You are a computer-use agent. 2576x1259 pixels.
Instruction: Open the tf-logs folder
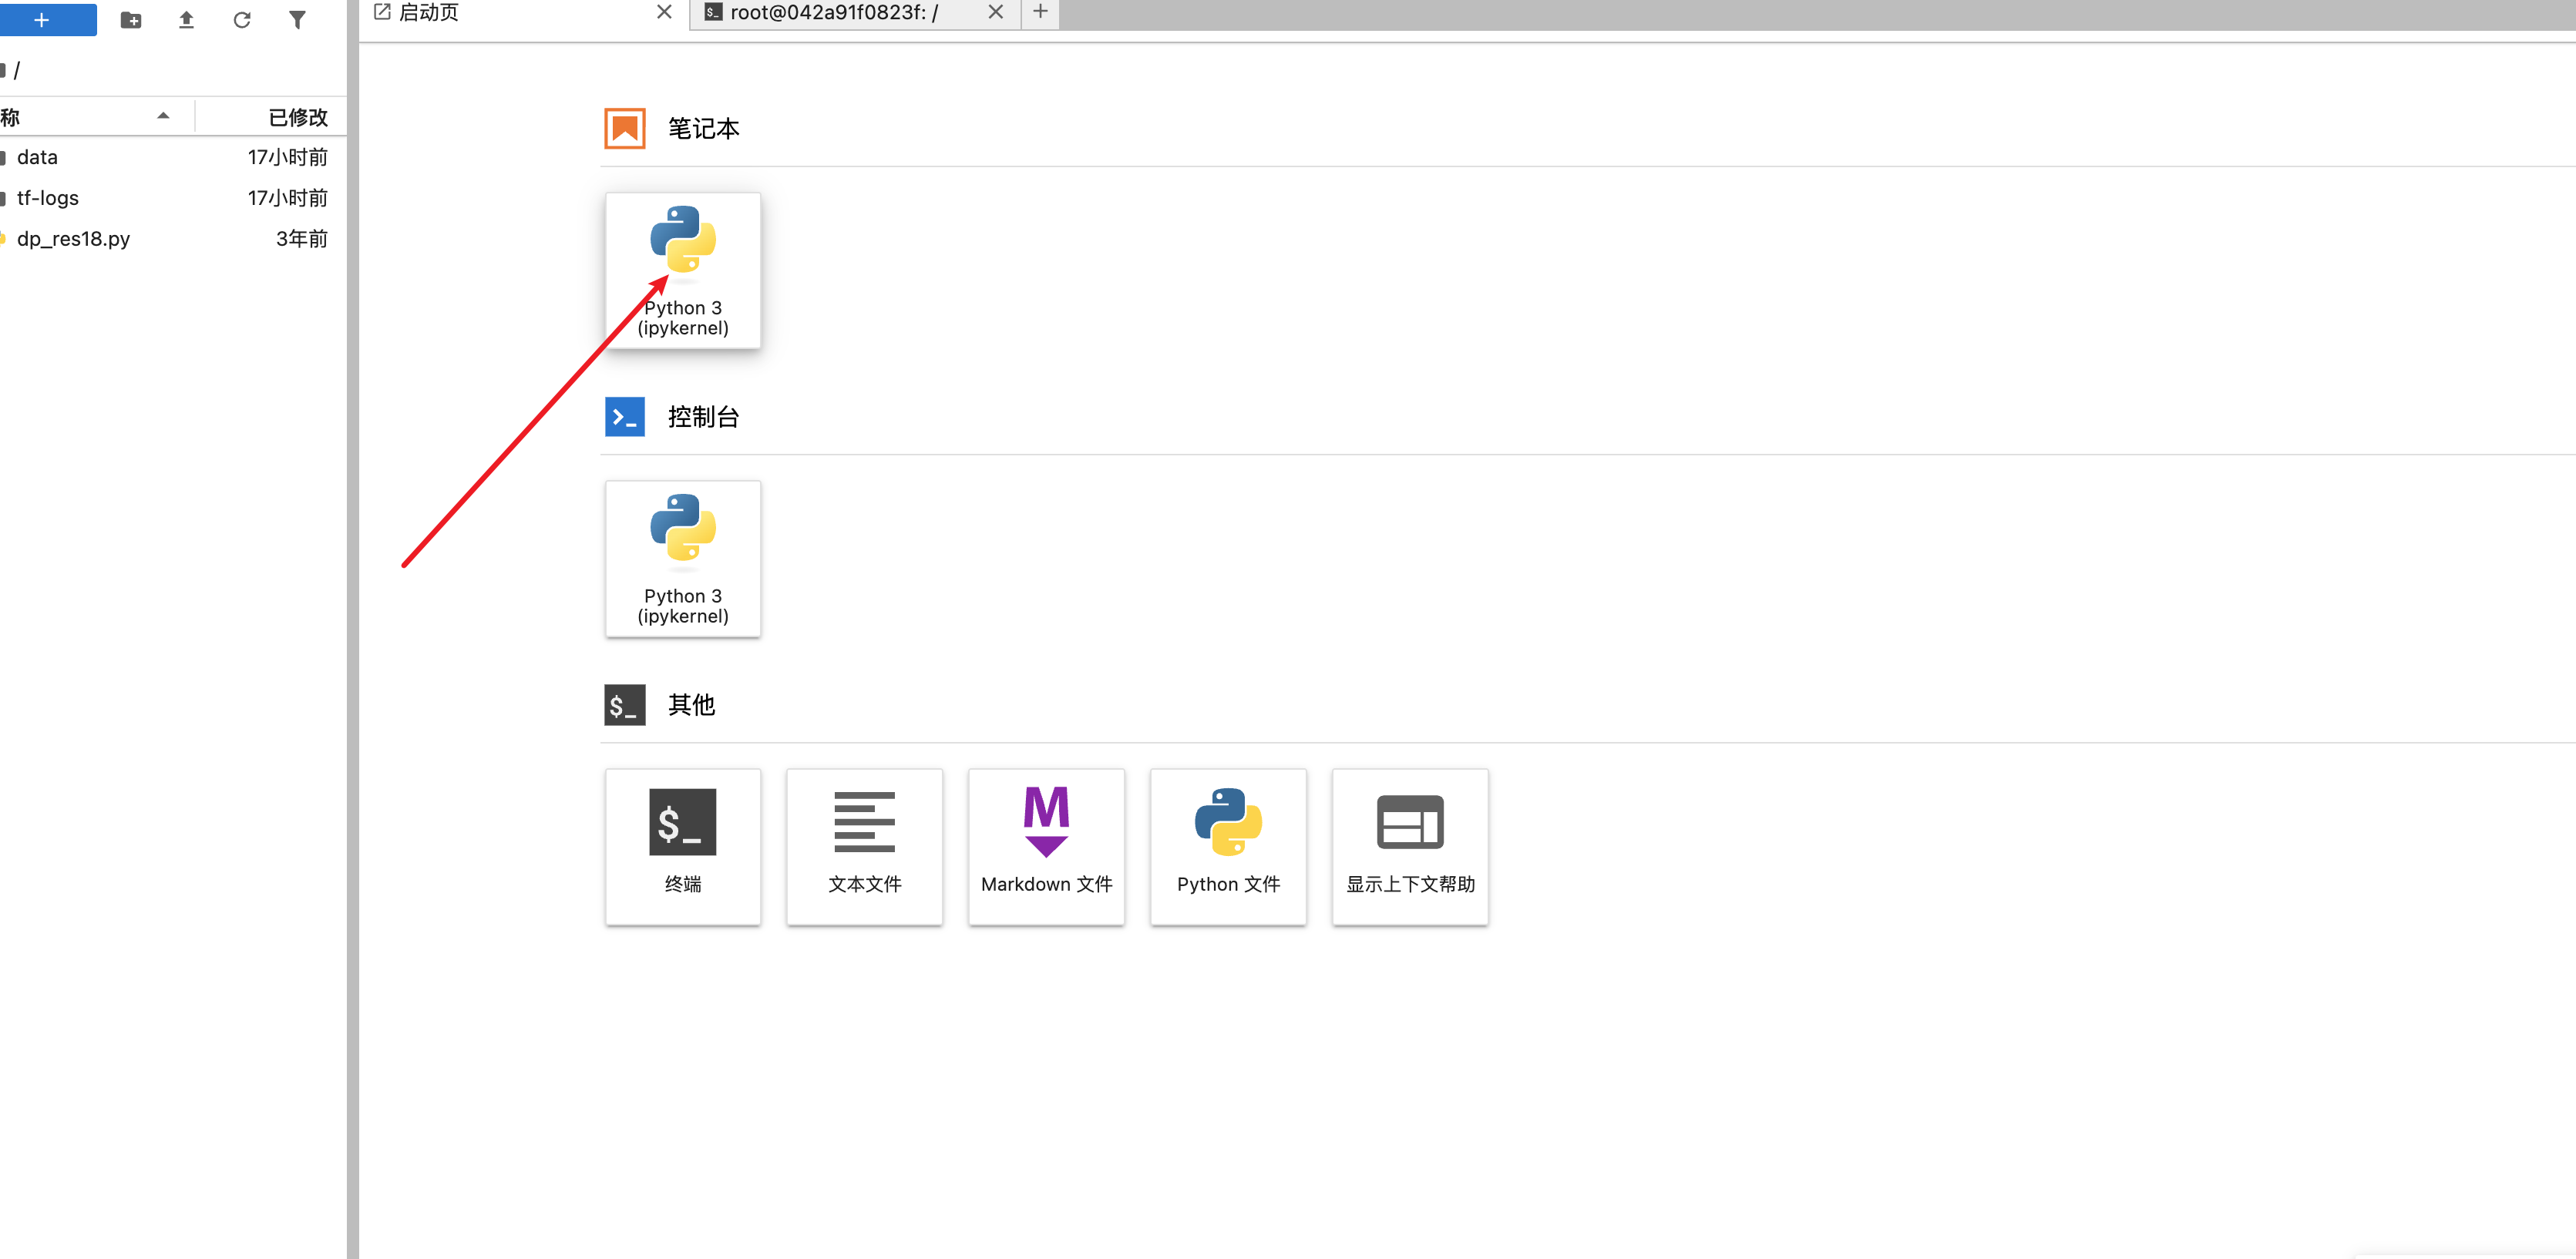48,198
